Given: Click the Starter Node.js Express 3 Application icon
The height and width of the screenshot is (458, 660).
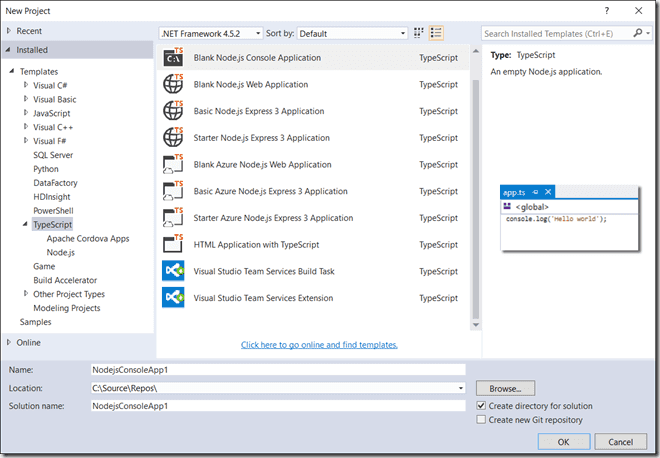Looking at the screenshot, I should [x=173, y=137].
